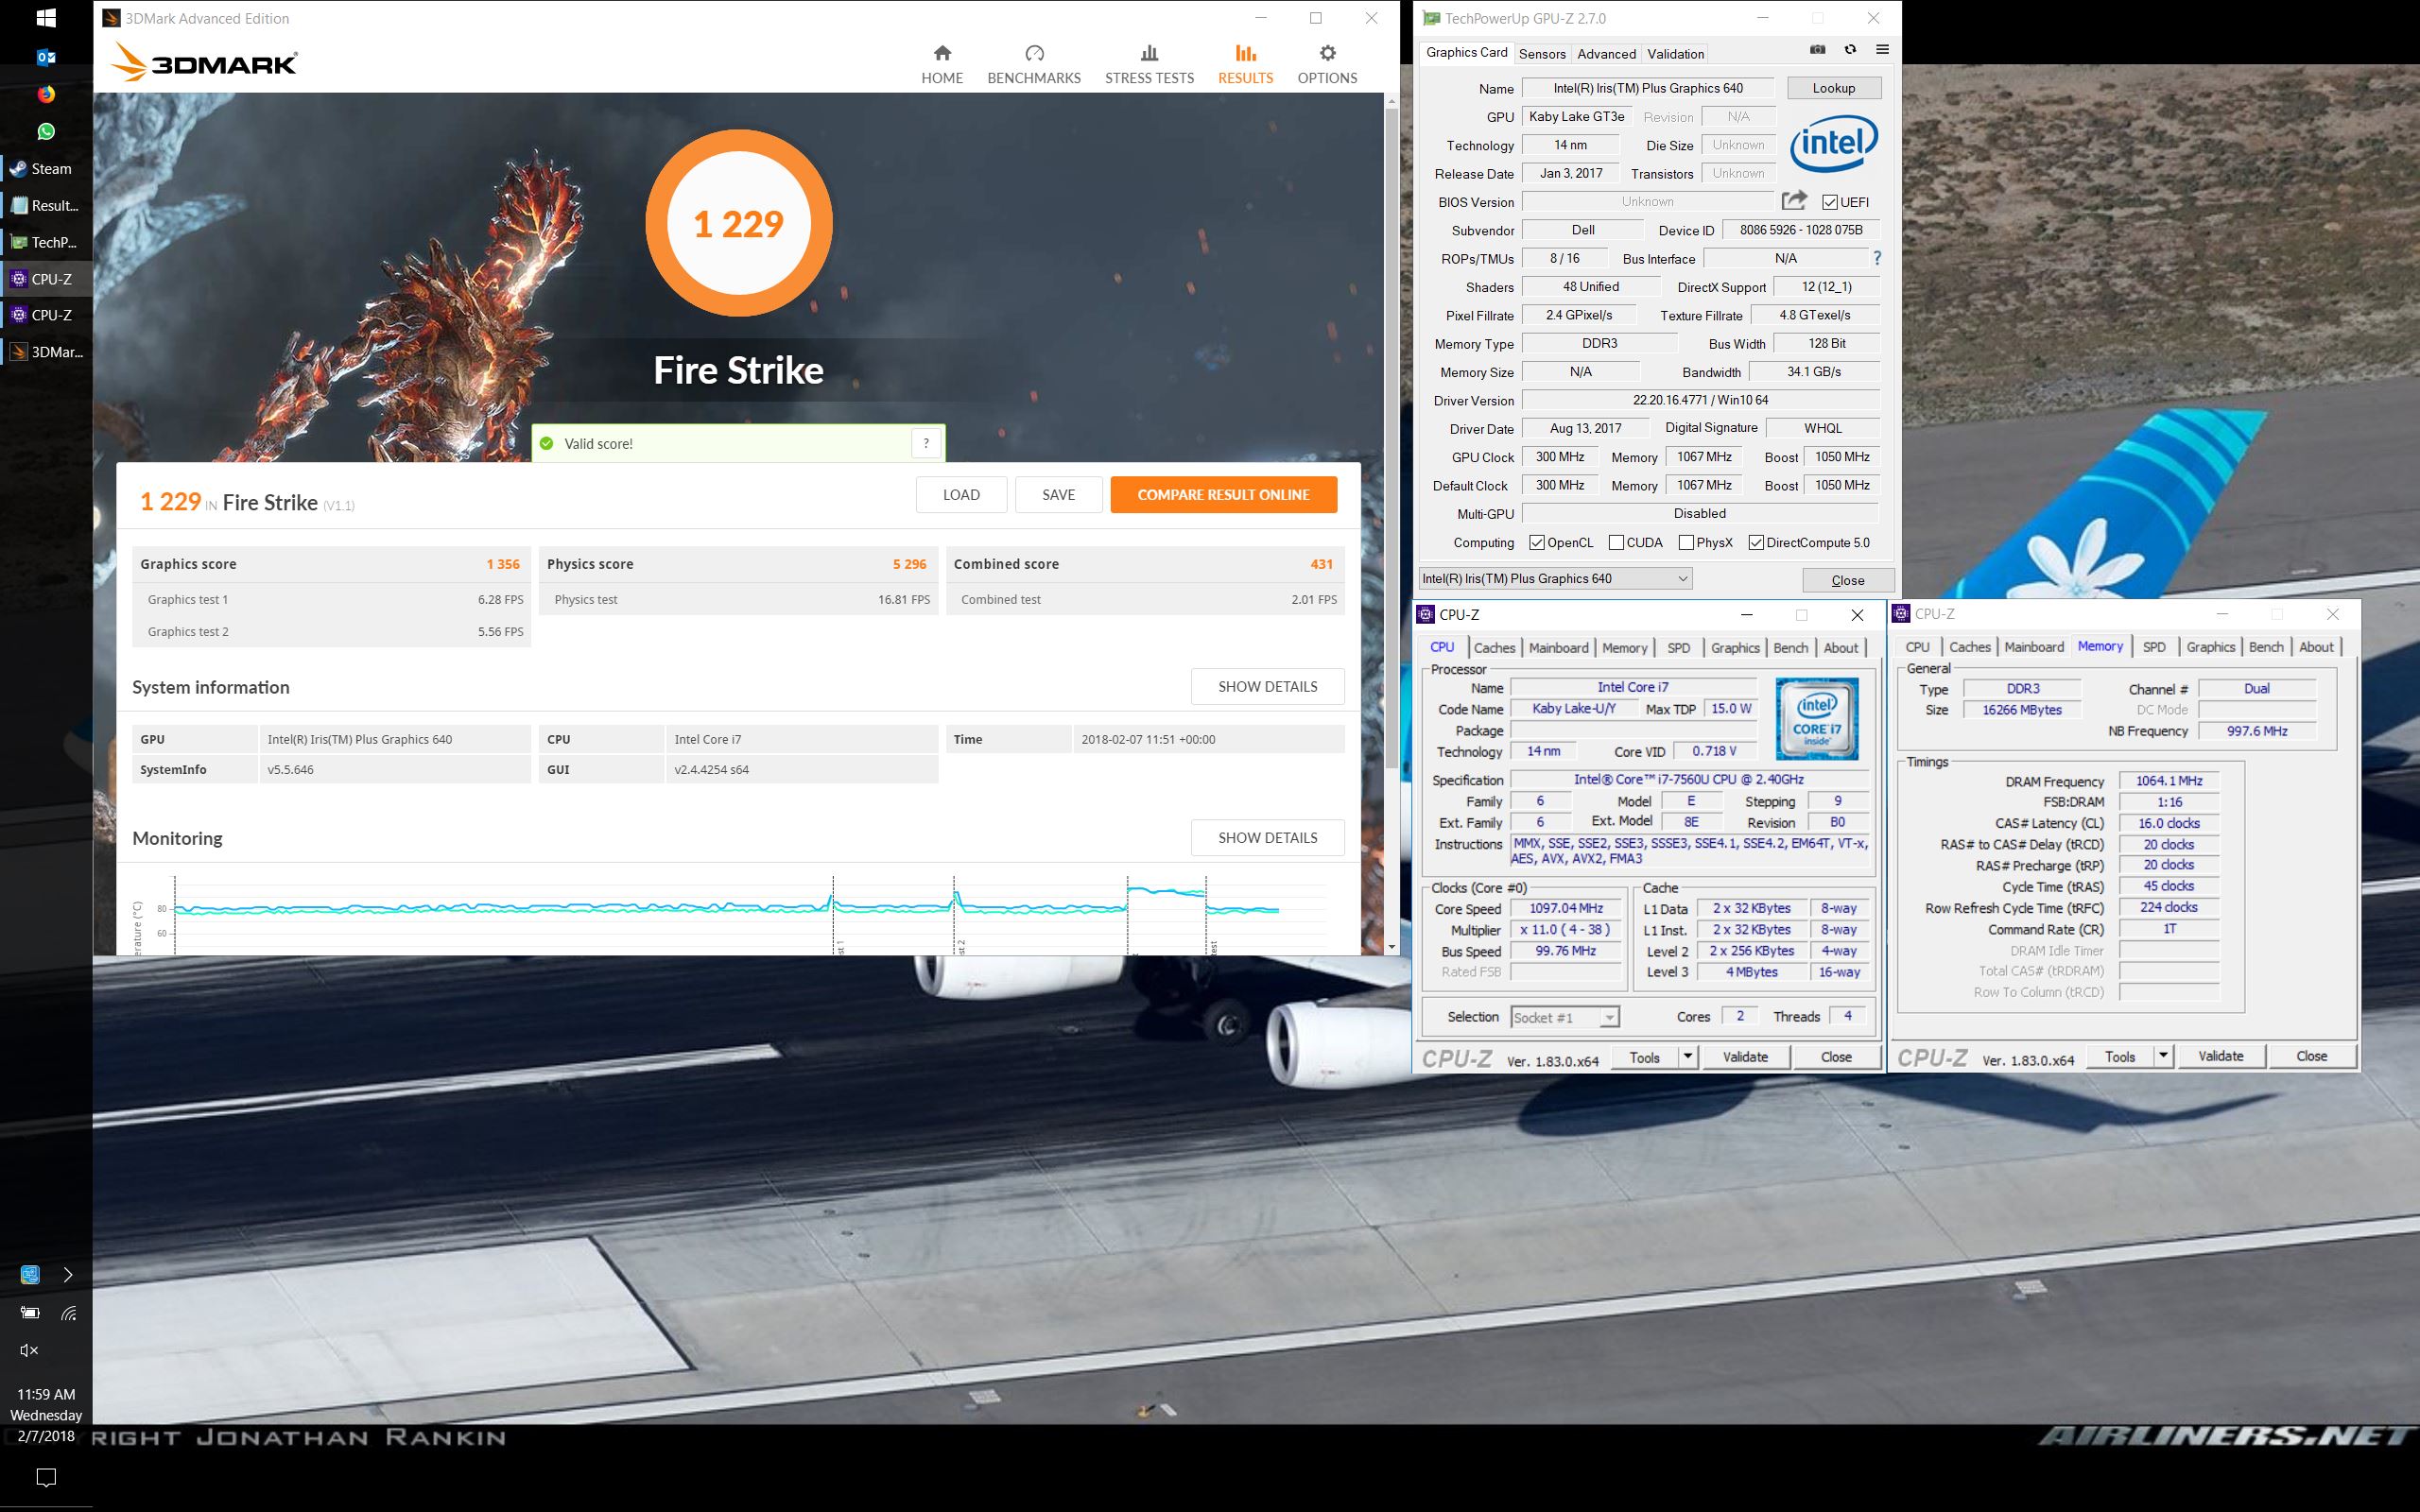Click the Bus Interface question mark icon
The image size is (2420, 1512).
(1877, 259)
